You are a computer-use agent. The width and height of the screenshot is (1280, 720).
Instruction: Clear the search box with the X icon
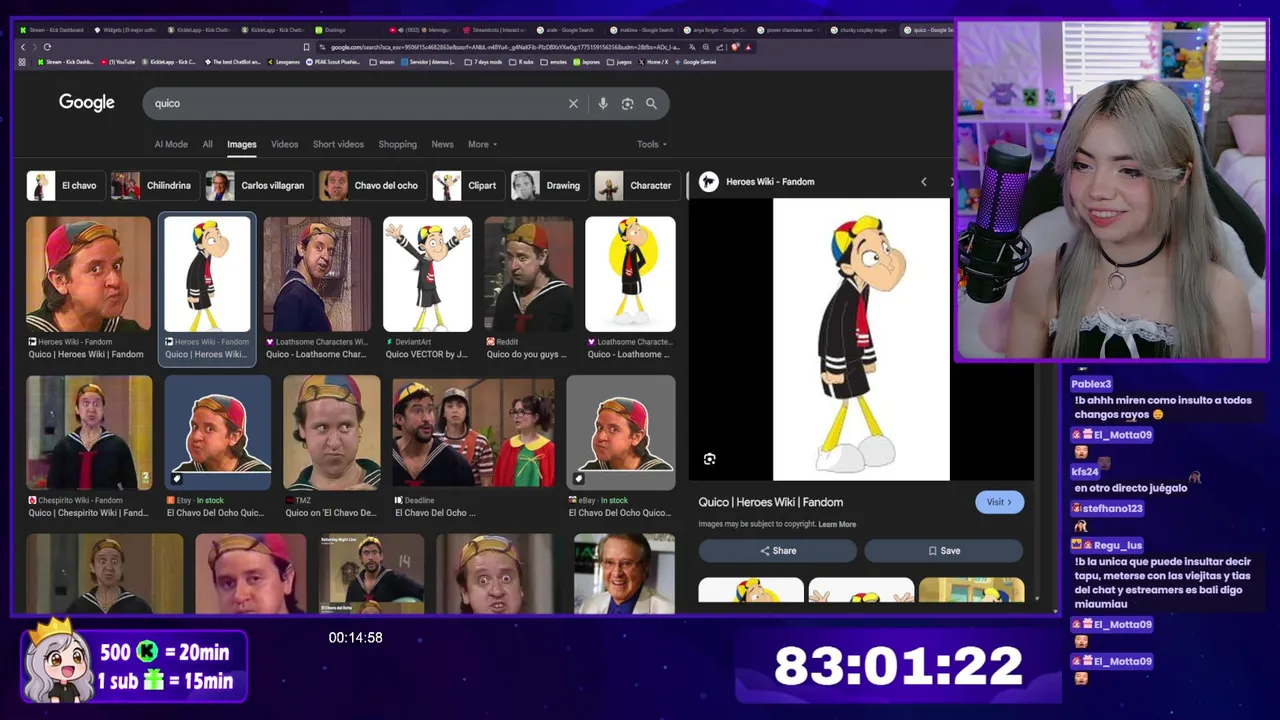pyautogui.click(x=573, y=104)
